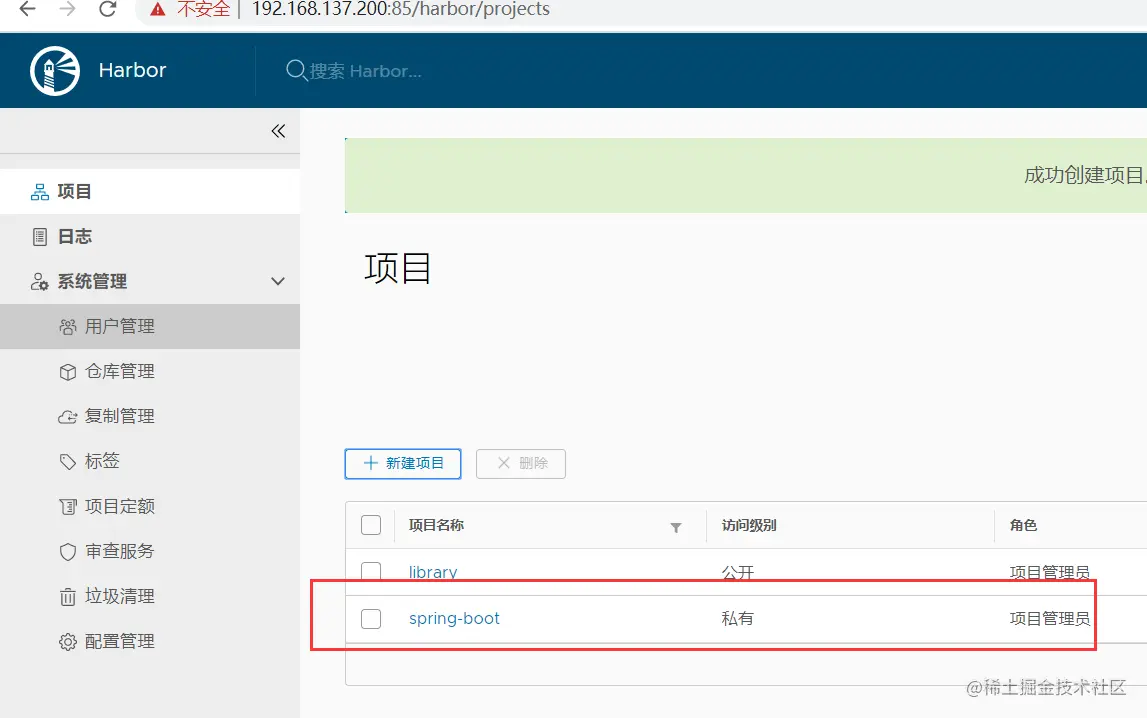Click the 项目 page heading
This screenshot has width=1147, height=718.
[398, 268]
